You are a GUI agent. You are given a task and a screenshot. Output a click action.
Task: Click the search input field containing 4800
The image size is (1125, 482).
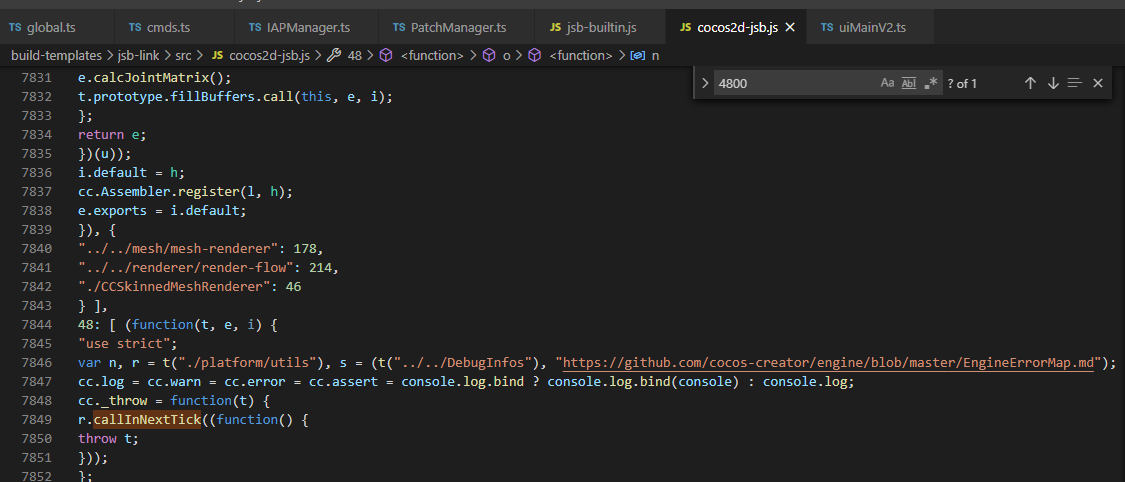tap(790, 84)
